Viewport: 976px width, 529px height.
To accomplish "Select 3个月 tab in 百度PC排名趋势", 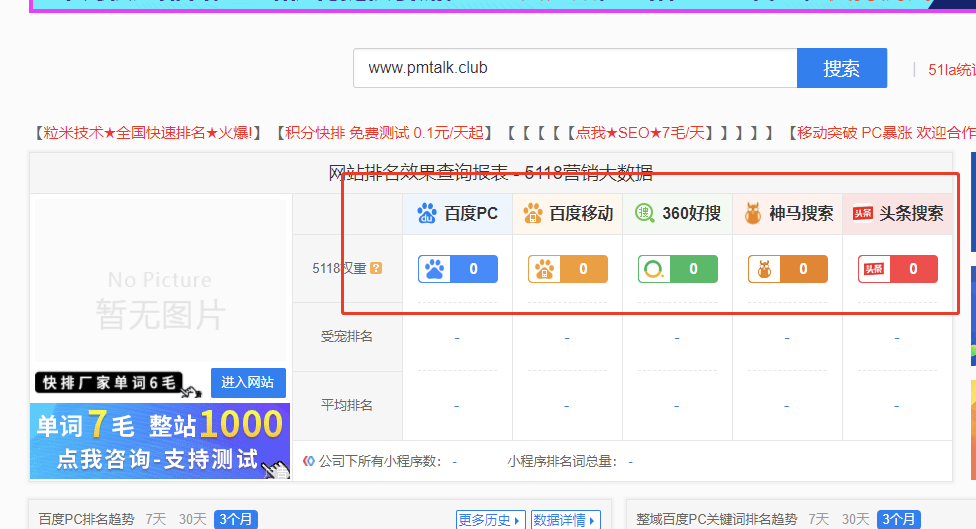I will click(x=236, y=519).
